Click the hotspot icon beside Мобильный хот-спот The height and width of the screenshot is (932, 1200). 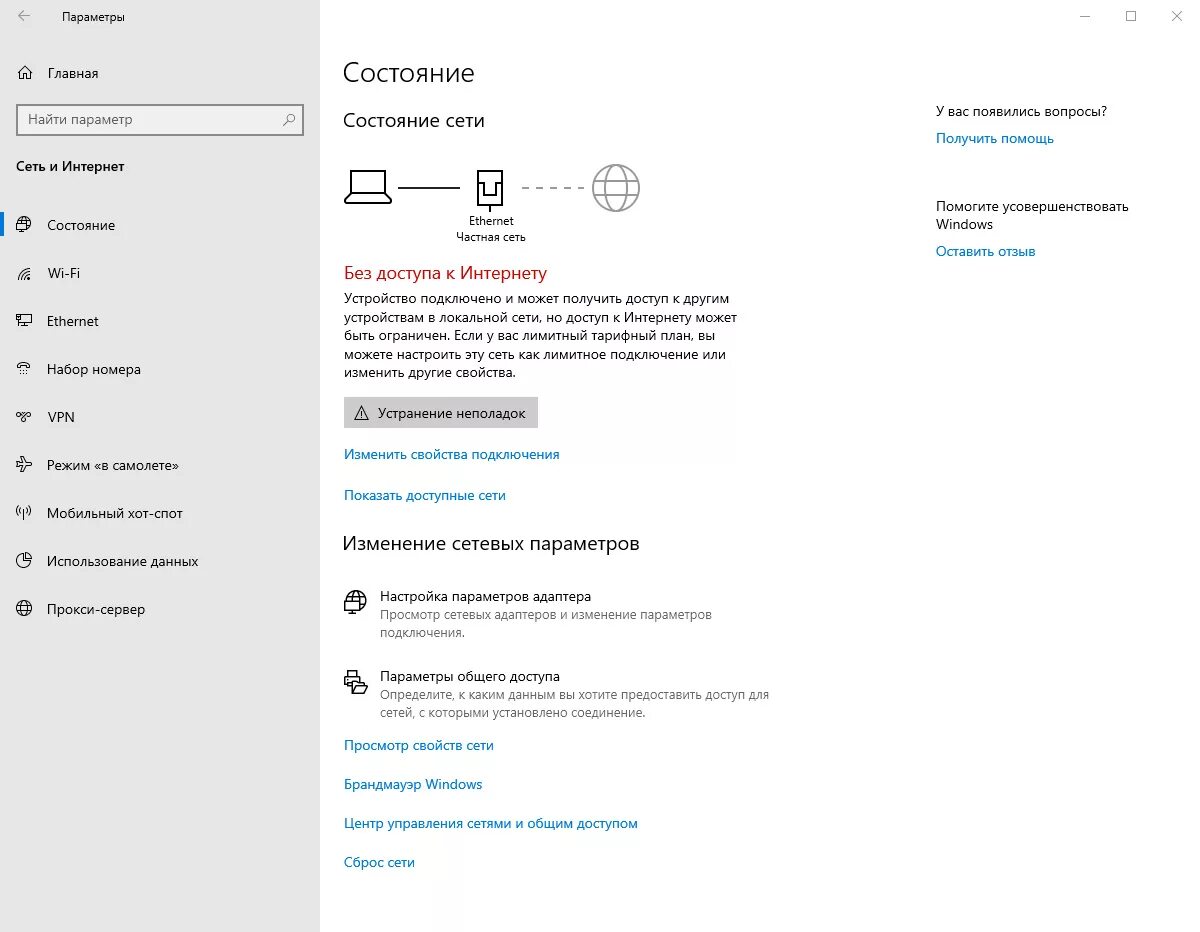(25, 513)
